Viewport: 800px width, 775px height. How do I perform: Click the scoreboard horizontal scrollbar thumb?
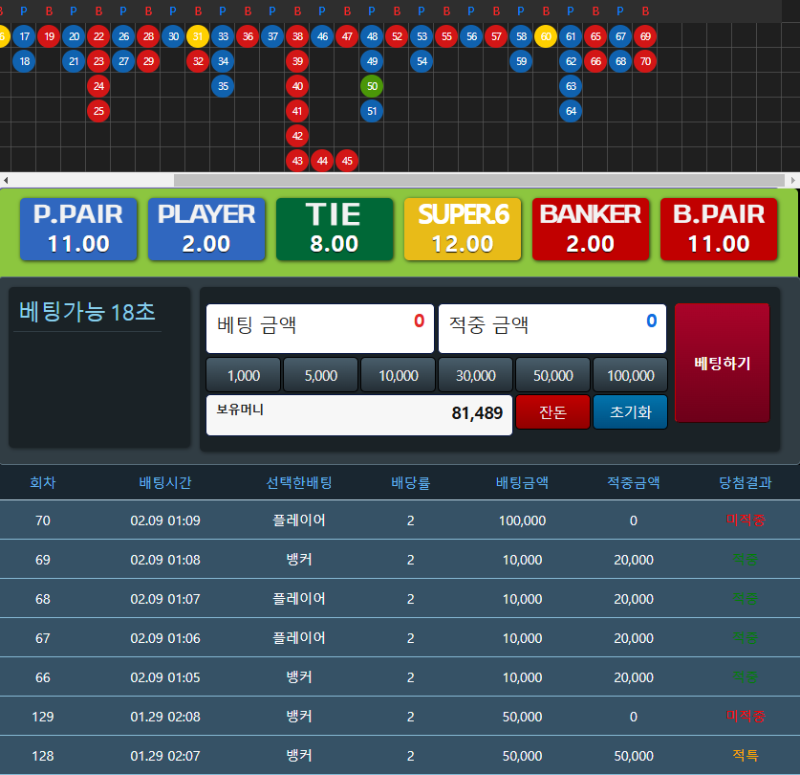pyautogui.click(x=479, y=180)
